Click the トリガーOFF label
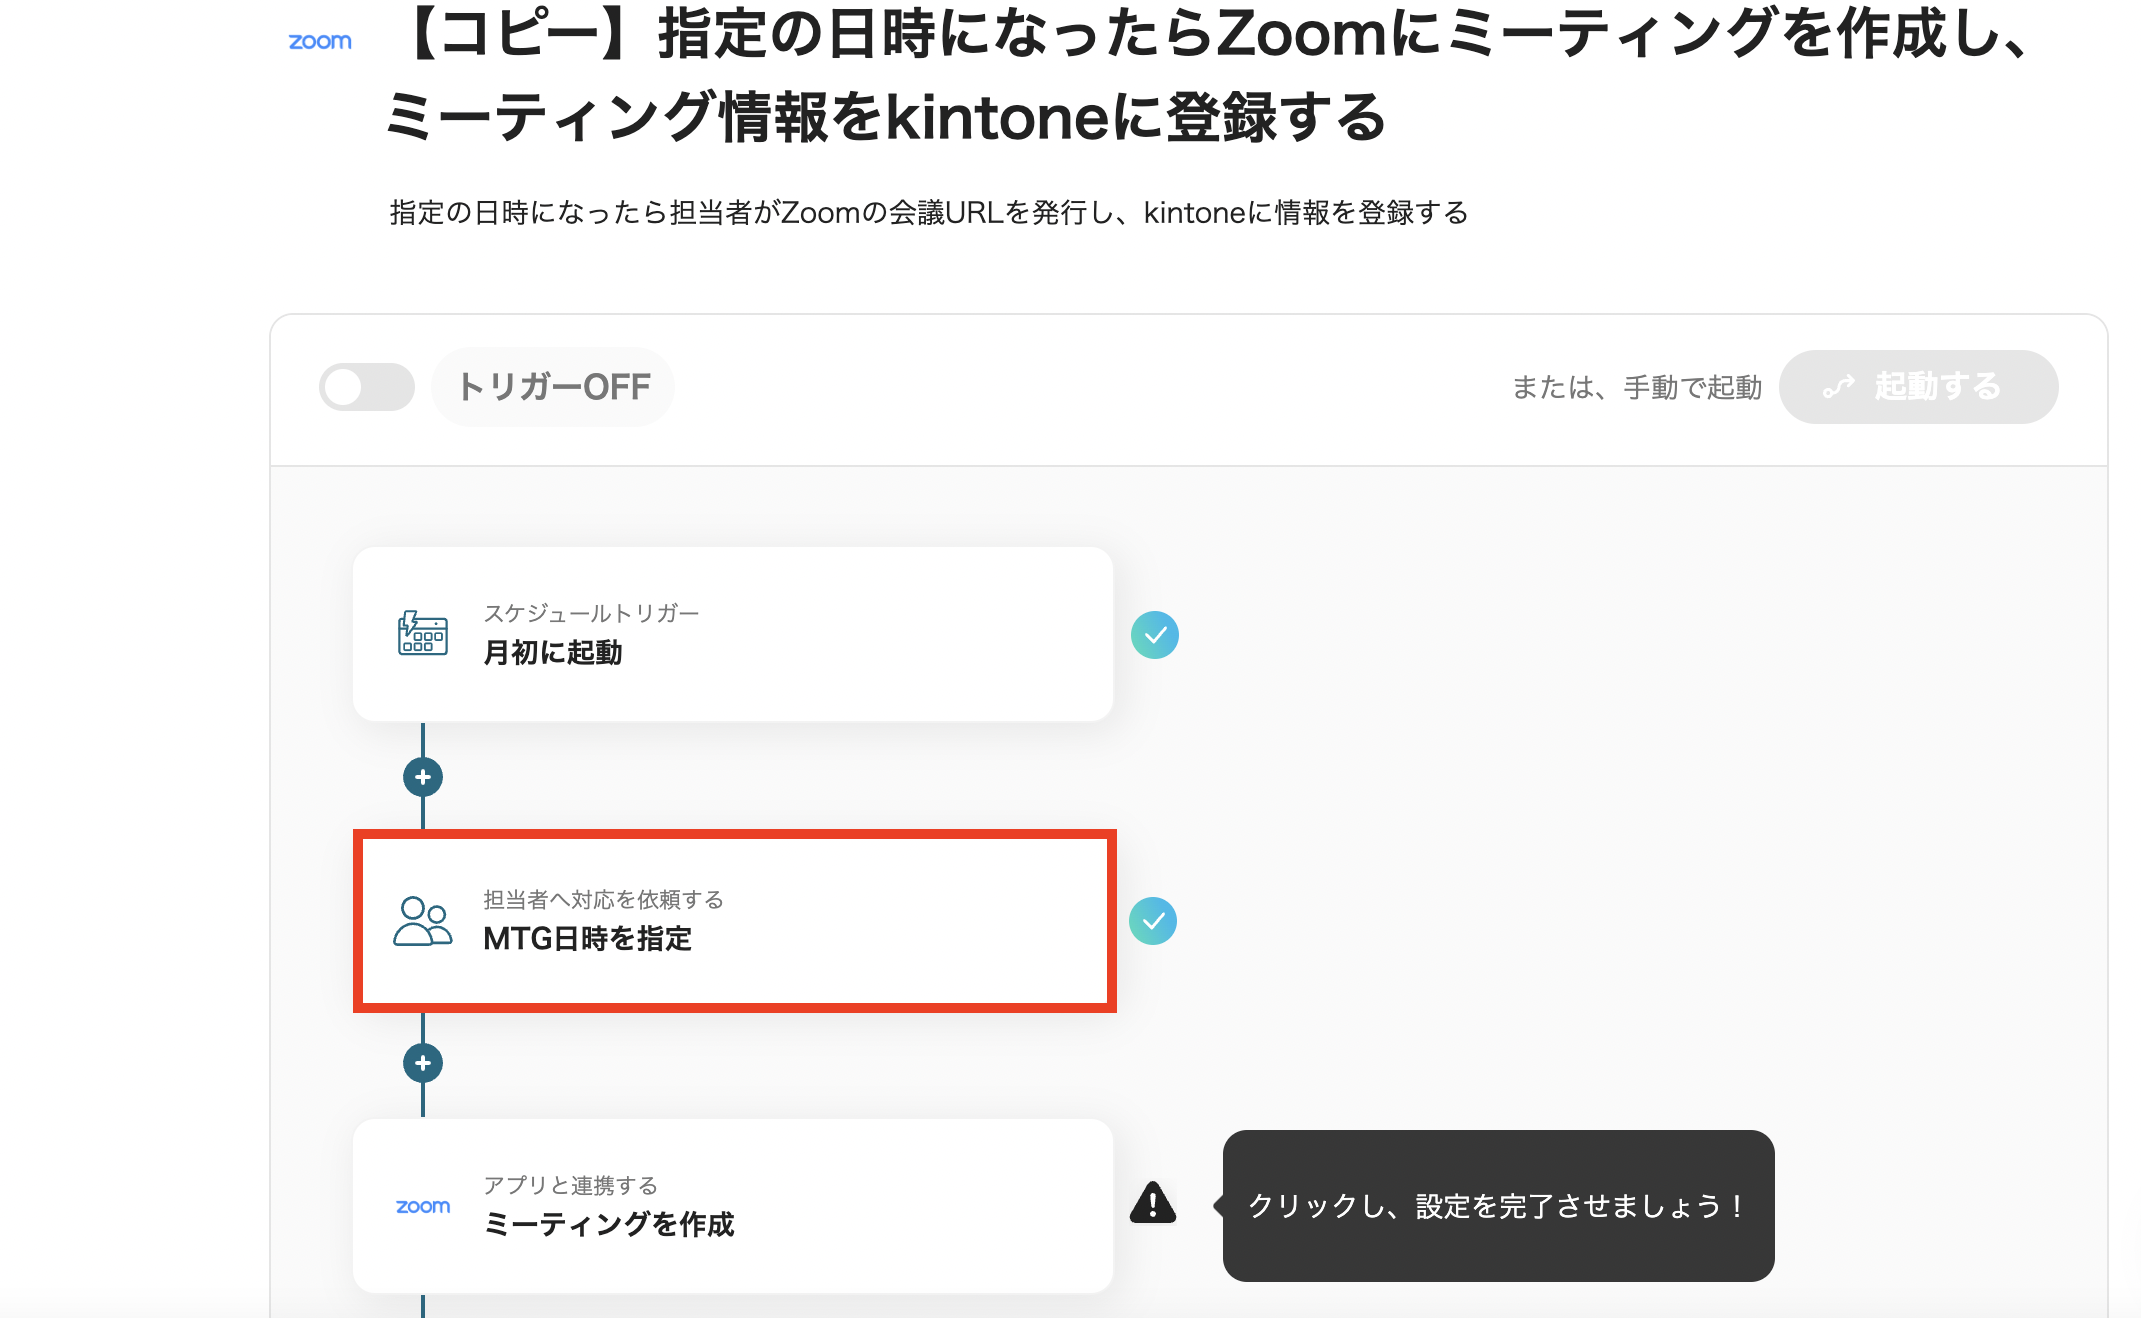Screen dimensions: 2141x1318 [553, 387]
